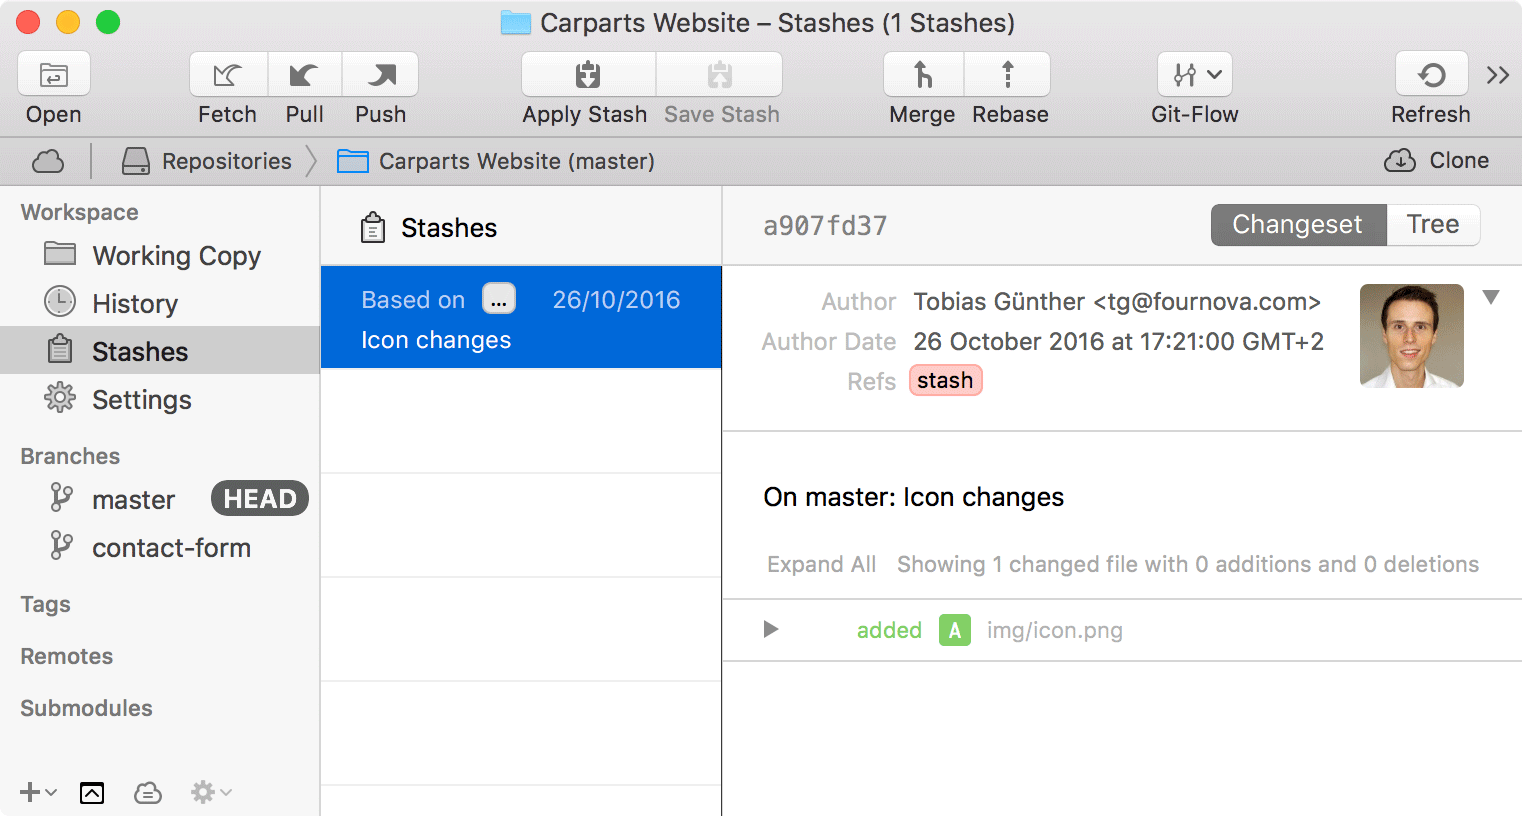Open Working Copy in the sidebar
Viewport: 1522px width, 816px height.
tap(176, 256)
